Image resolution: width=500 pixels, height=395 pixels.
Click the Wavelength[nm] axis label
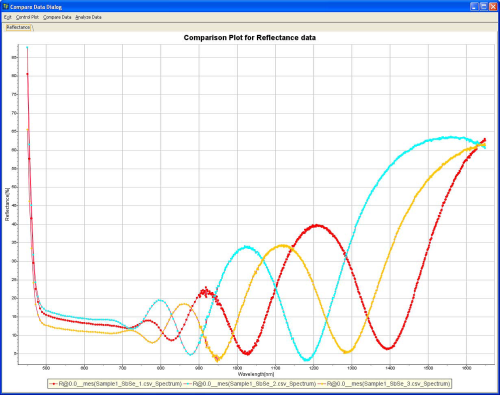pyautogui.click(x=256, y=374)
